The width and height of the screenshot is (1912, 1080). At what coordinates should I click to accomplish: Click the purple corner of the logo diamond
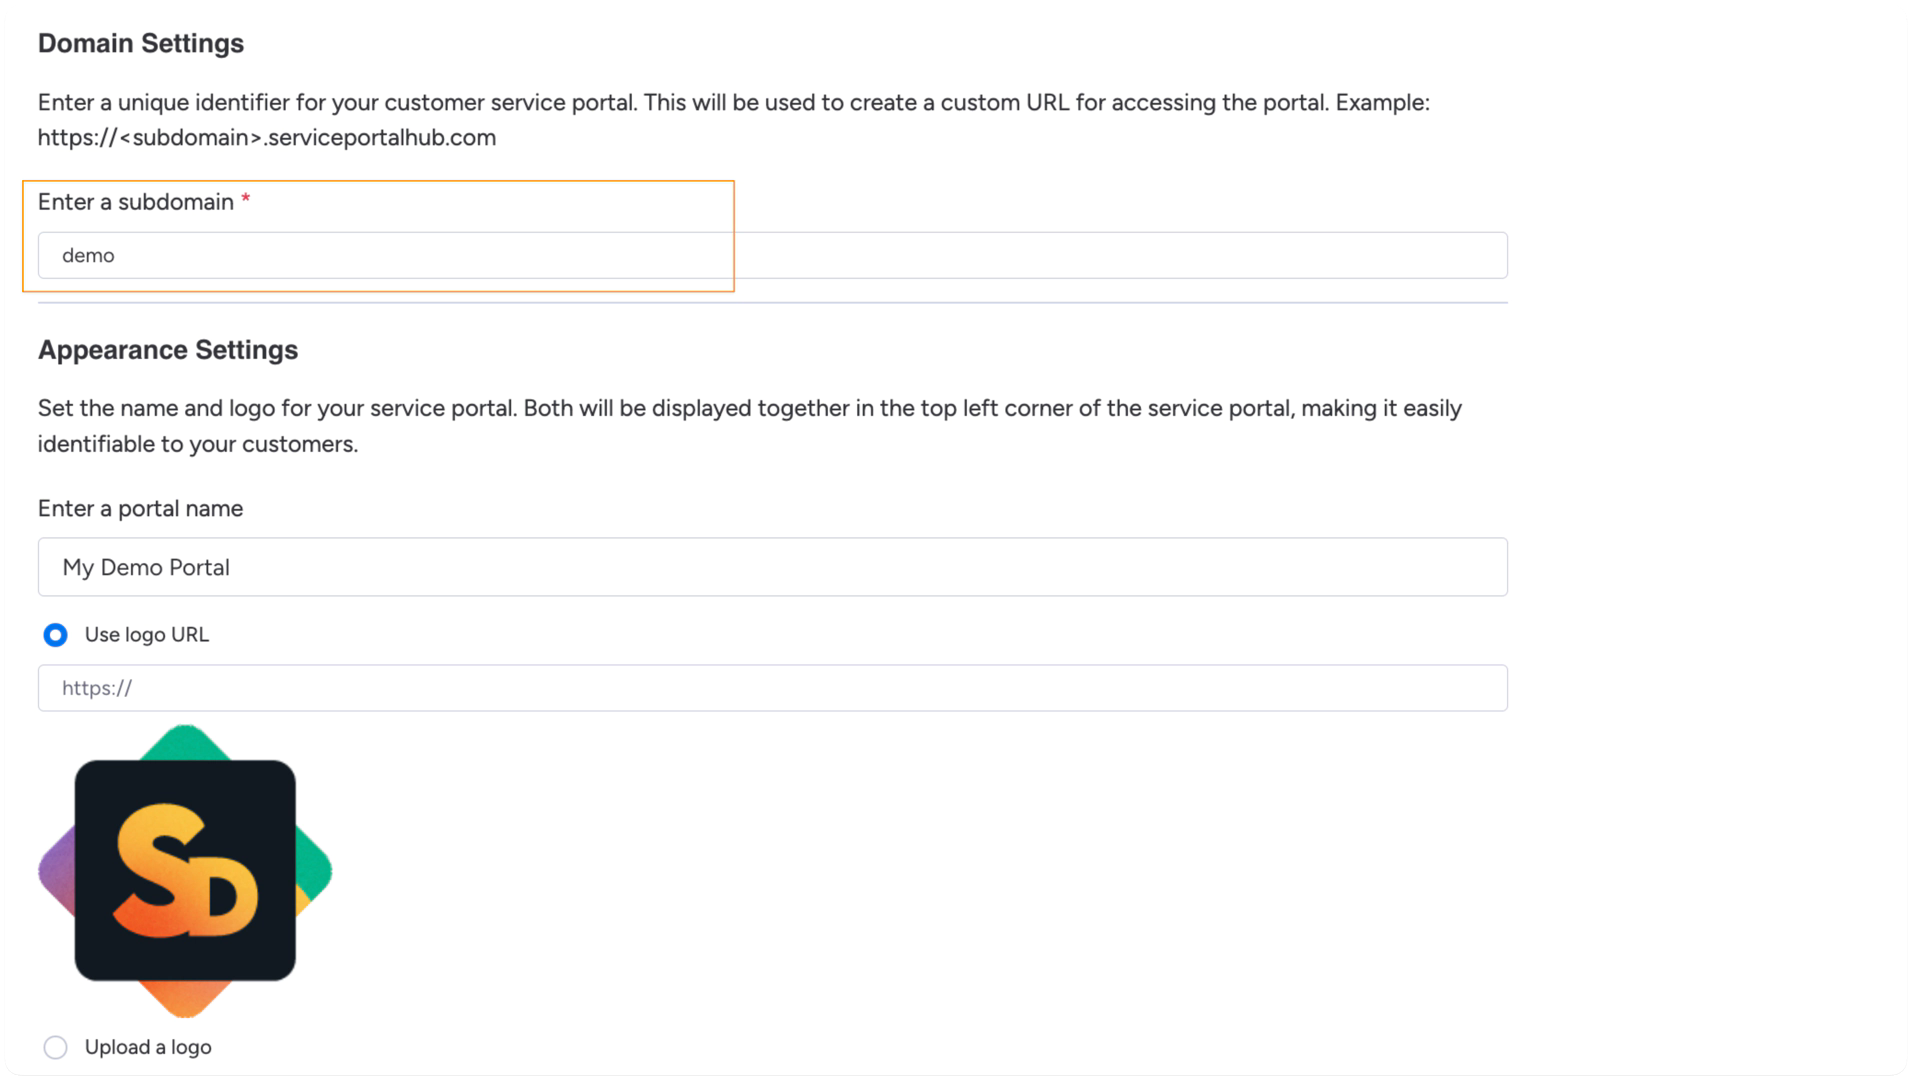pyautogui.click(x=55, y=870)
